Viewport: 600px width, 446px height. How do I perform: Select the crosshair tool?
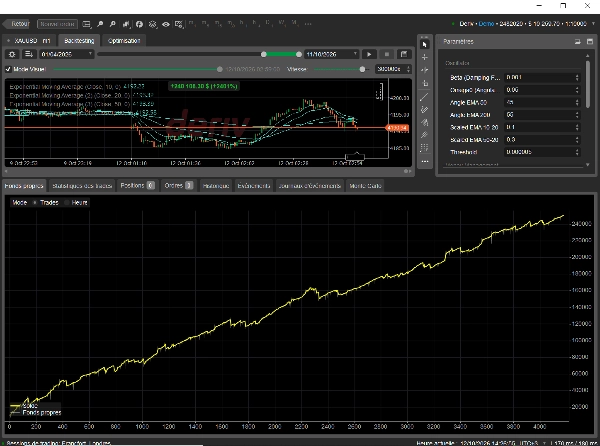coord(424,57)
